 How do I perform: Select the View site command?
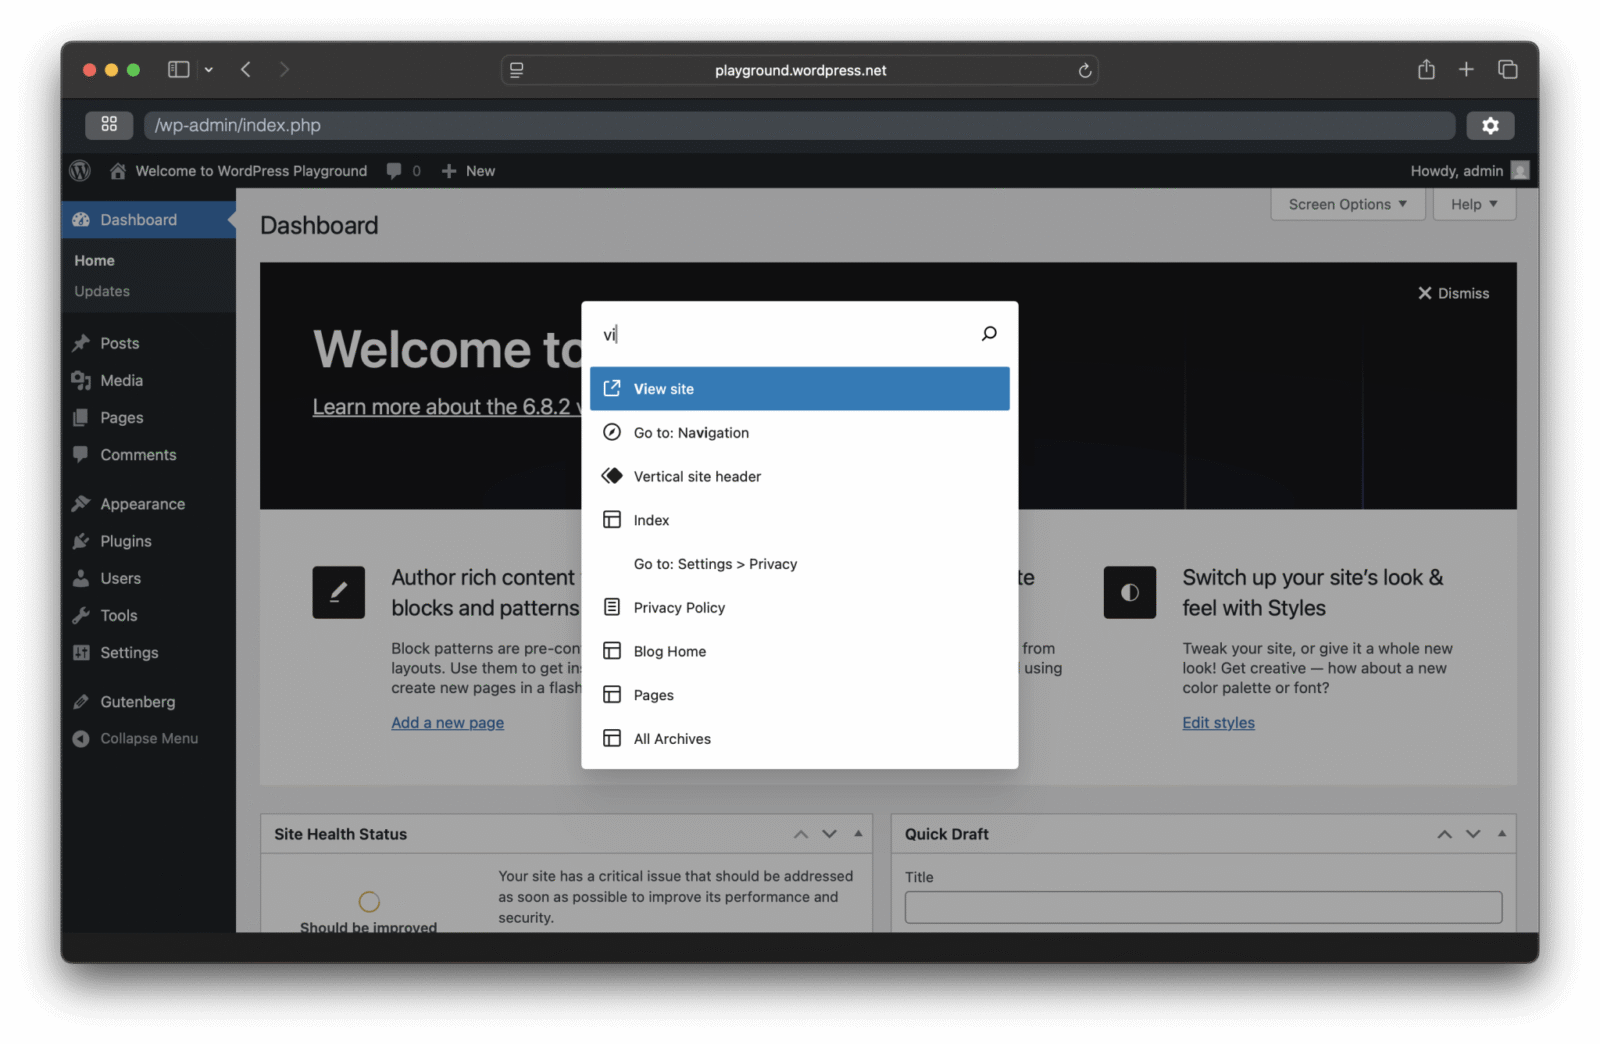click(x=799, y=389)
